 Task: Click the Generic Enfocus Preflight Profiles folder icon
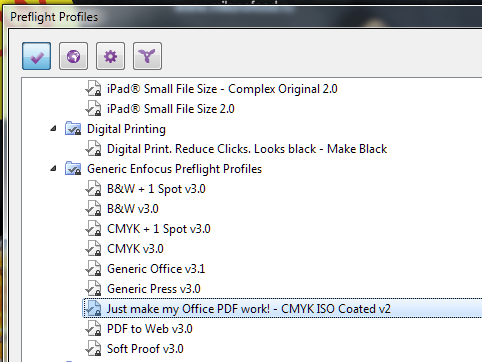[73, 169]
